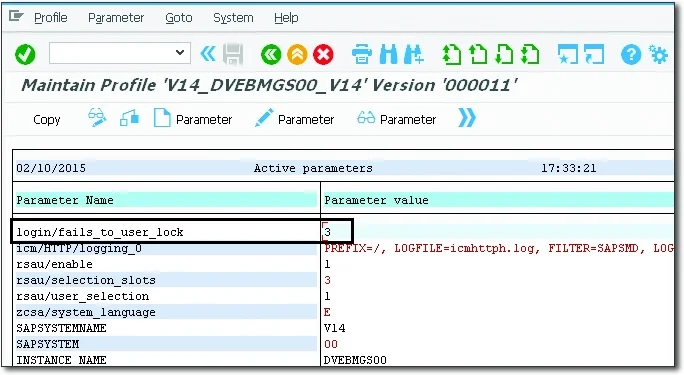Go to the Last Page icon
Screen dimensions: 684x375
530,55
